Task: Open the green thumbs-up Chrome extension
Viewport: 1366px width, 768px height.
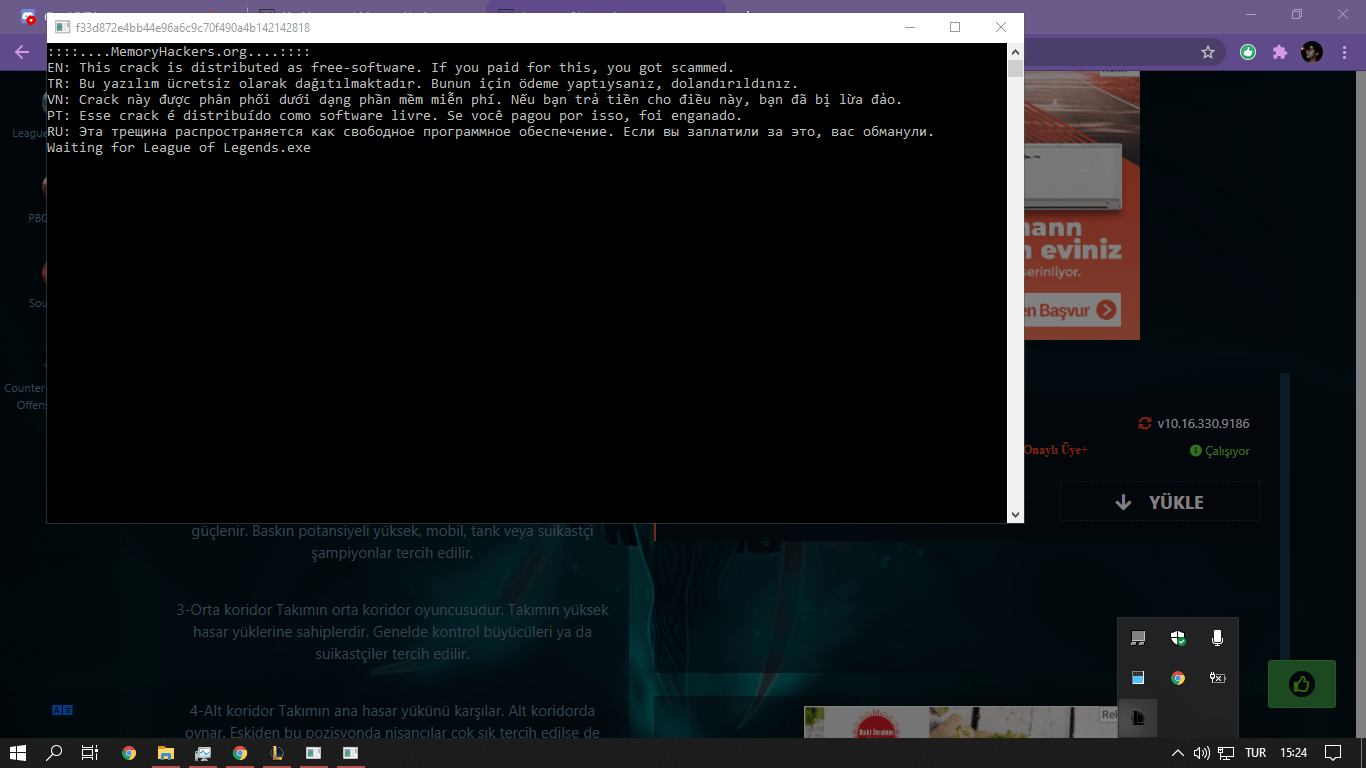Action: coord(1248,52)
